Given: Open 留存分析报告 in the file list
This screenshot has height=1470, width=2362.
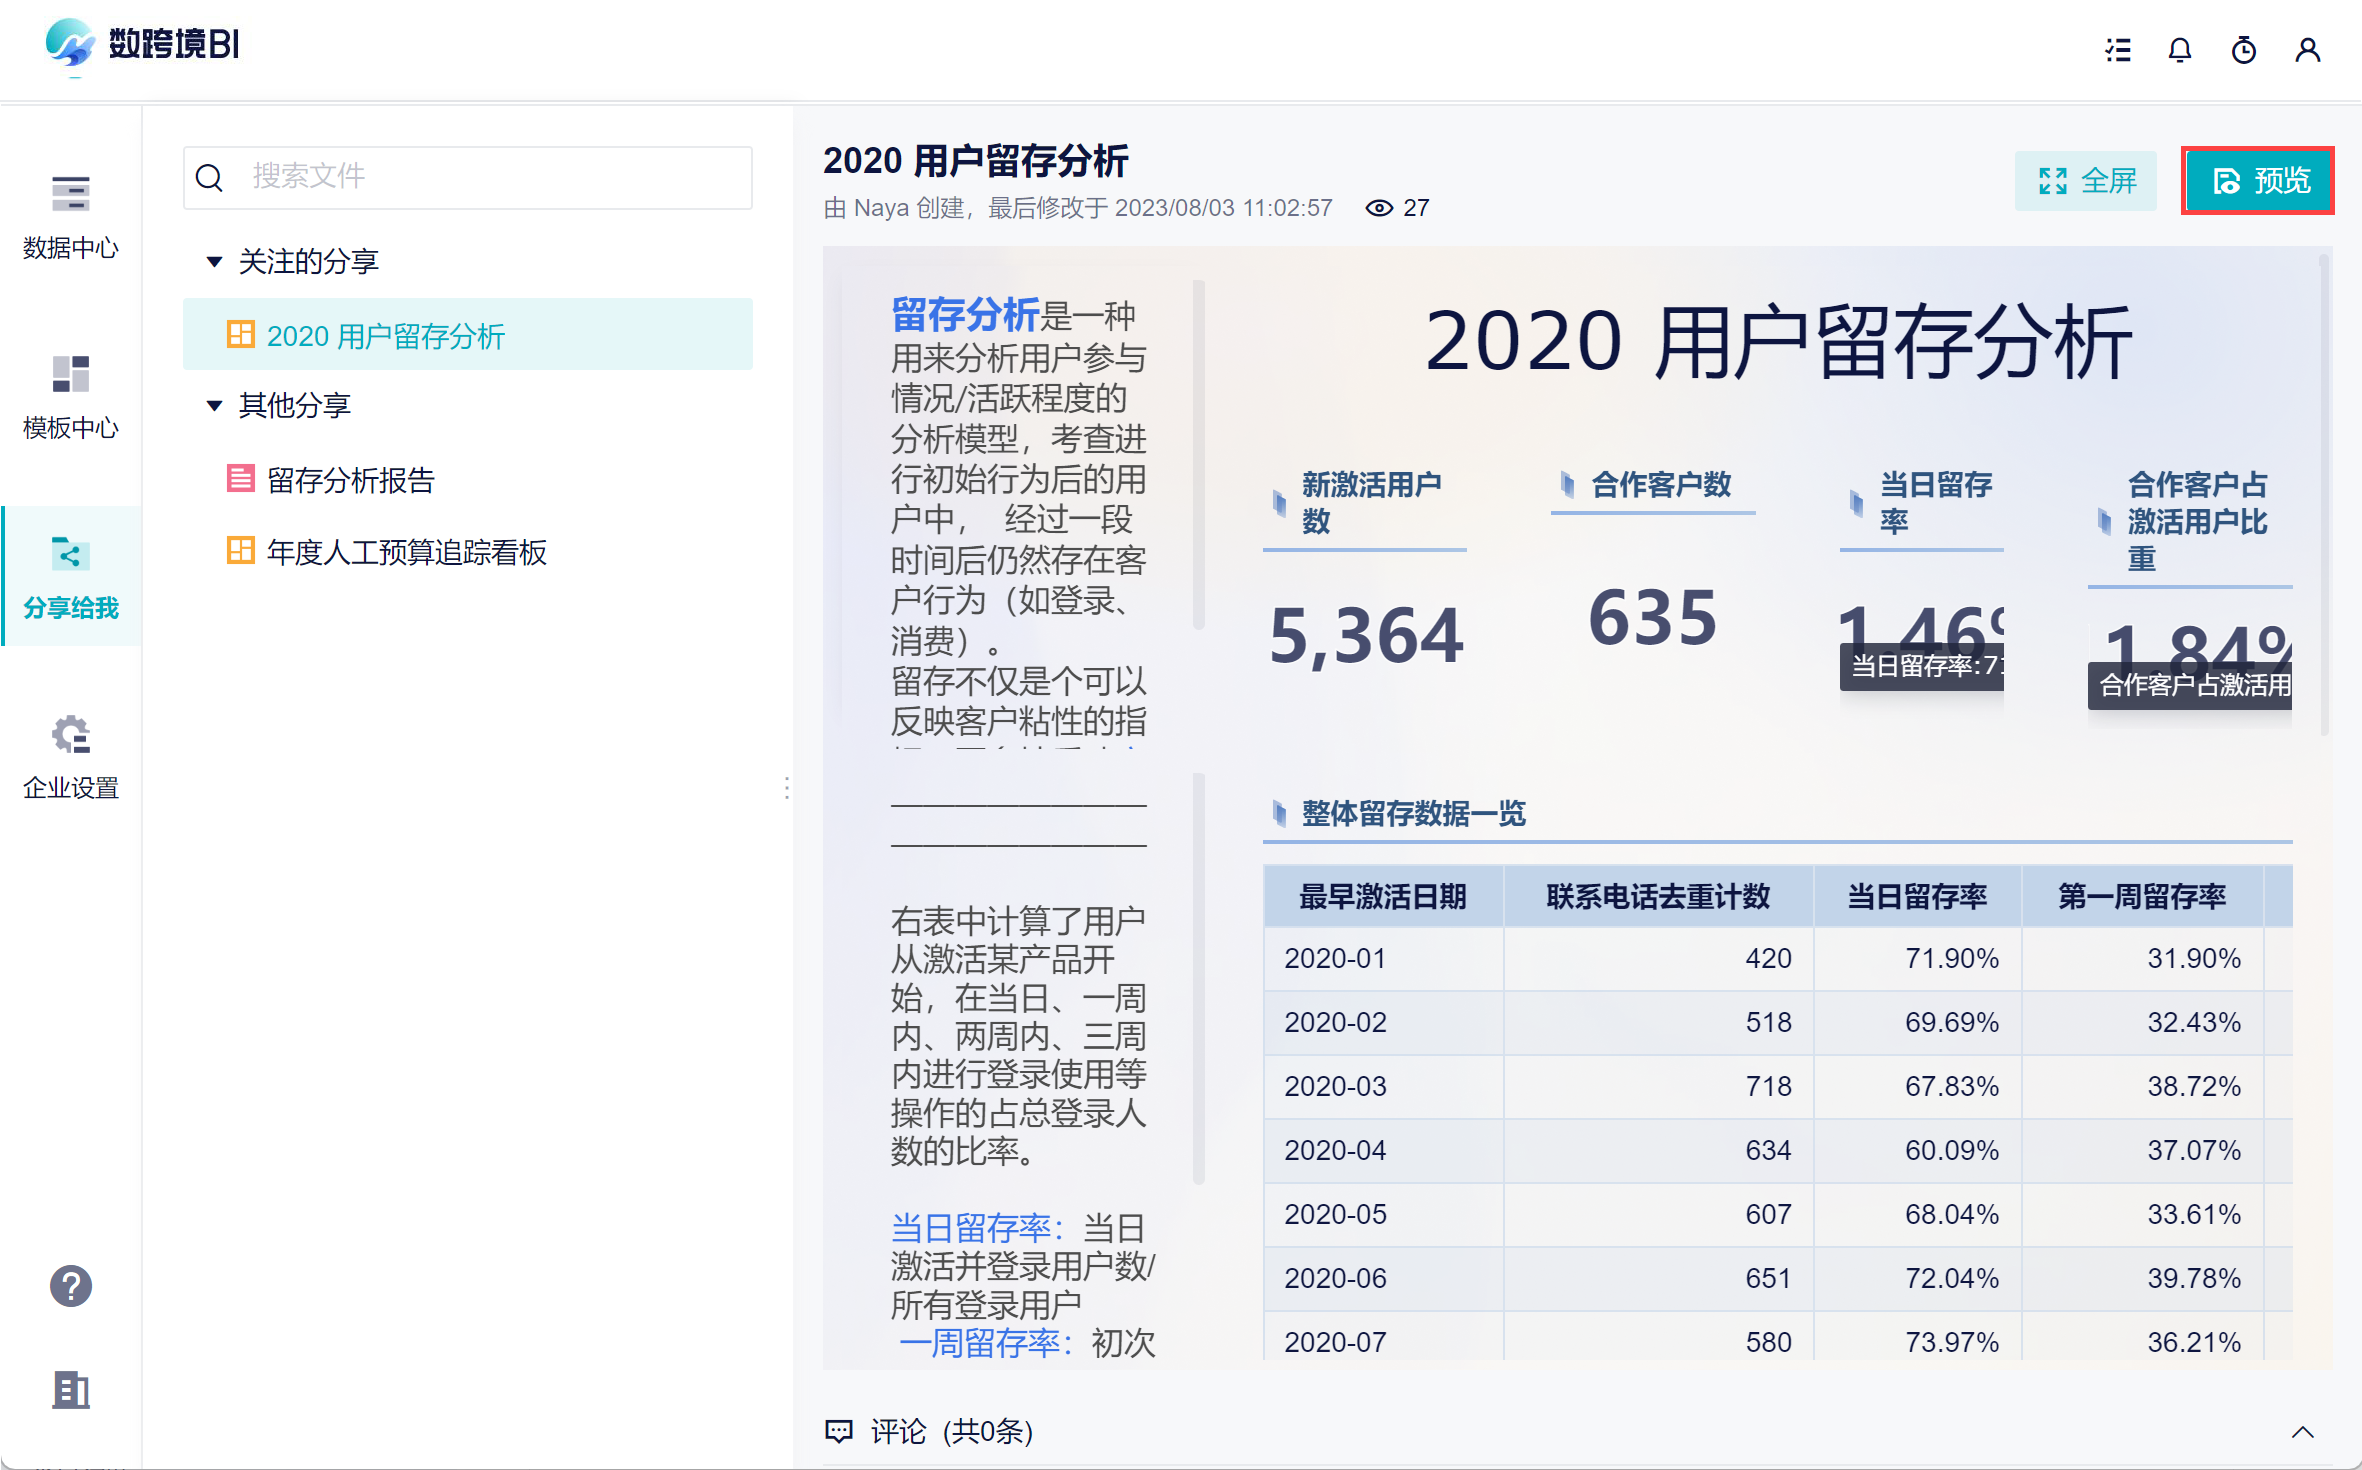Looking at the screenshot, I should pyautogui.click(x=350, y=480).
